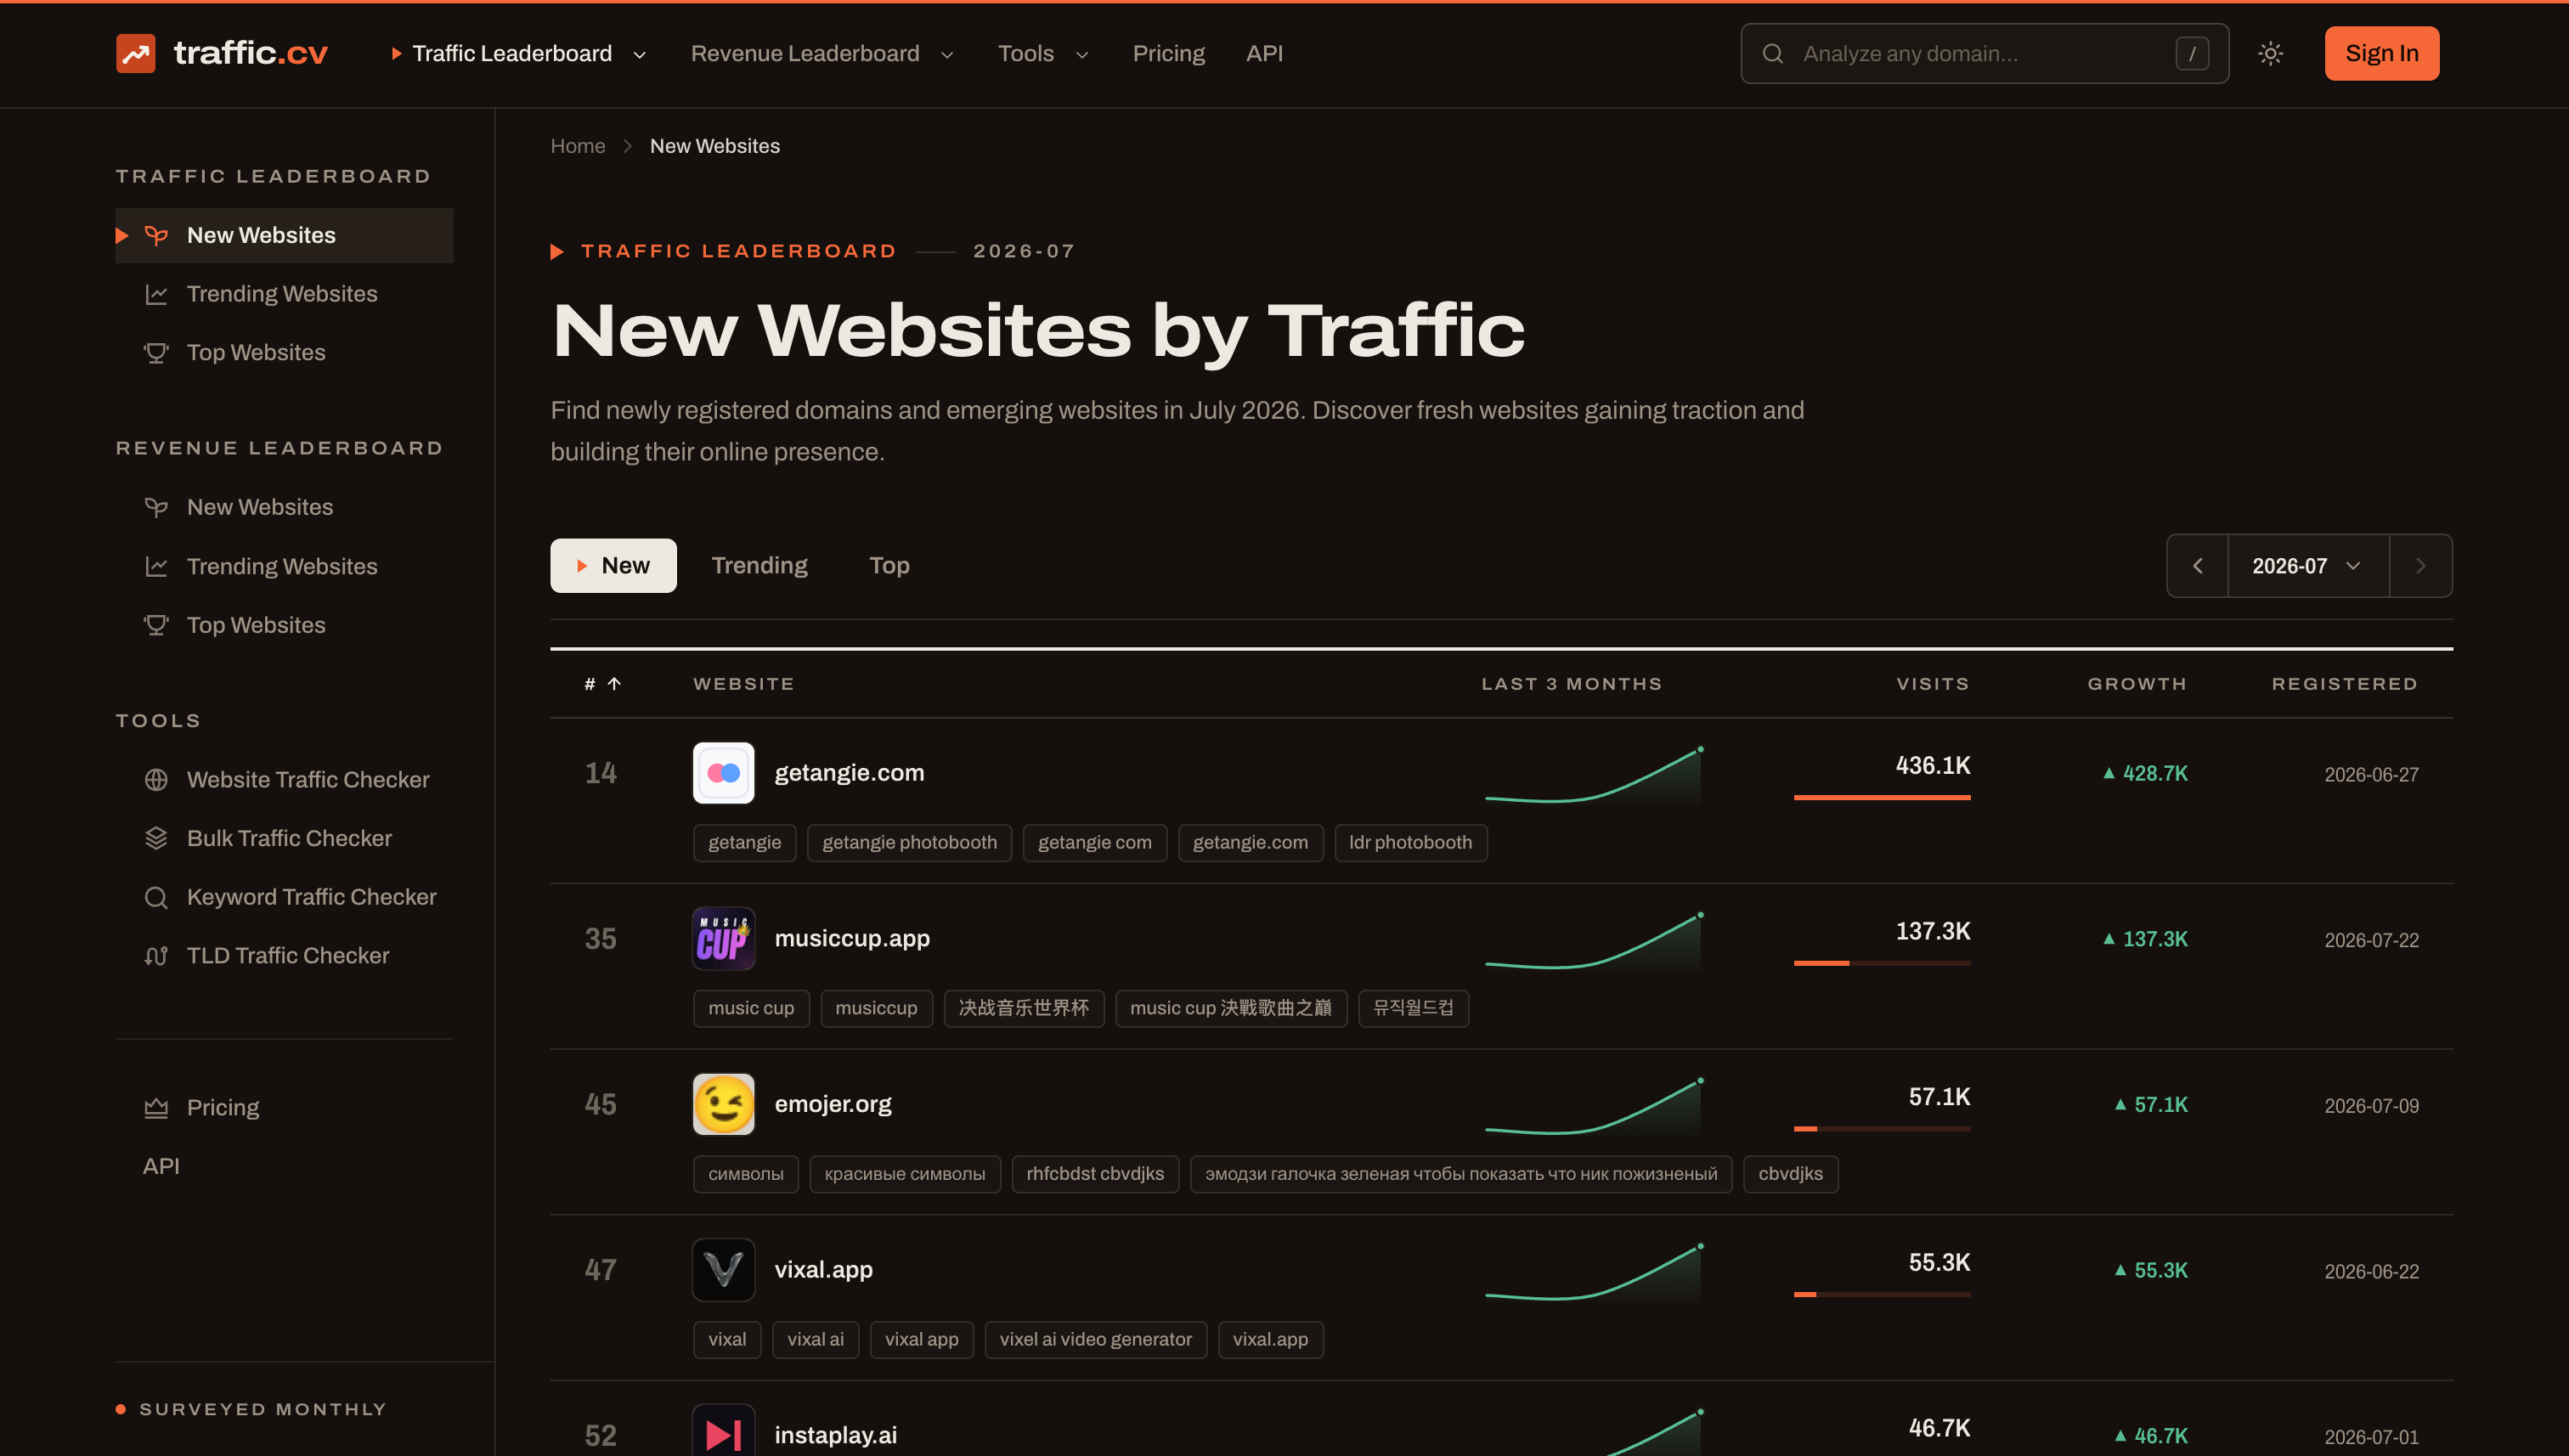Viewport: 2569px width, 1456px height.
Task: Click the 'cbvdjks' keyword tag
Action: [x=1790, y=1174]
